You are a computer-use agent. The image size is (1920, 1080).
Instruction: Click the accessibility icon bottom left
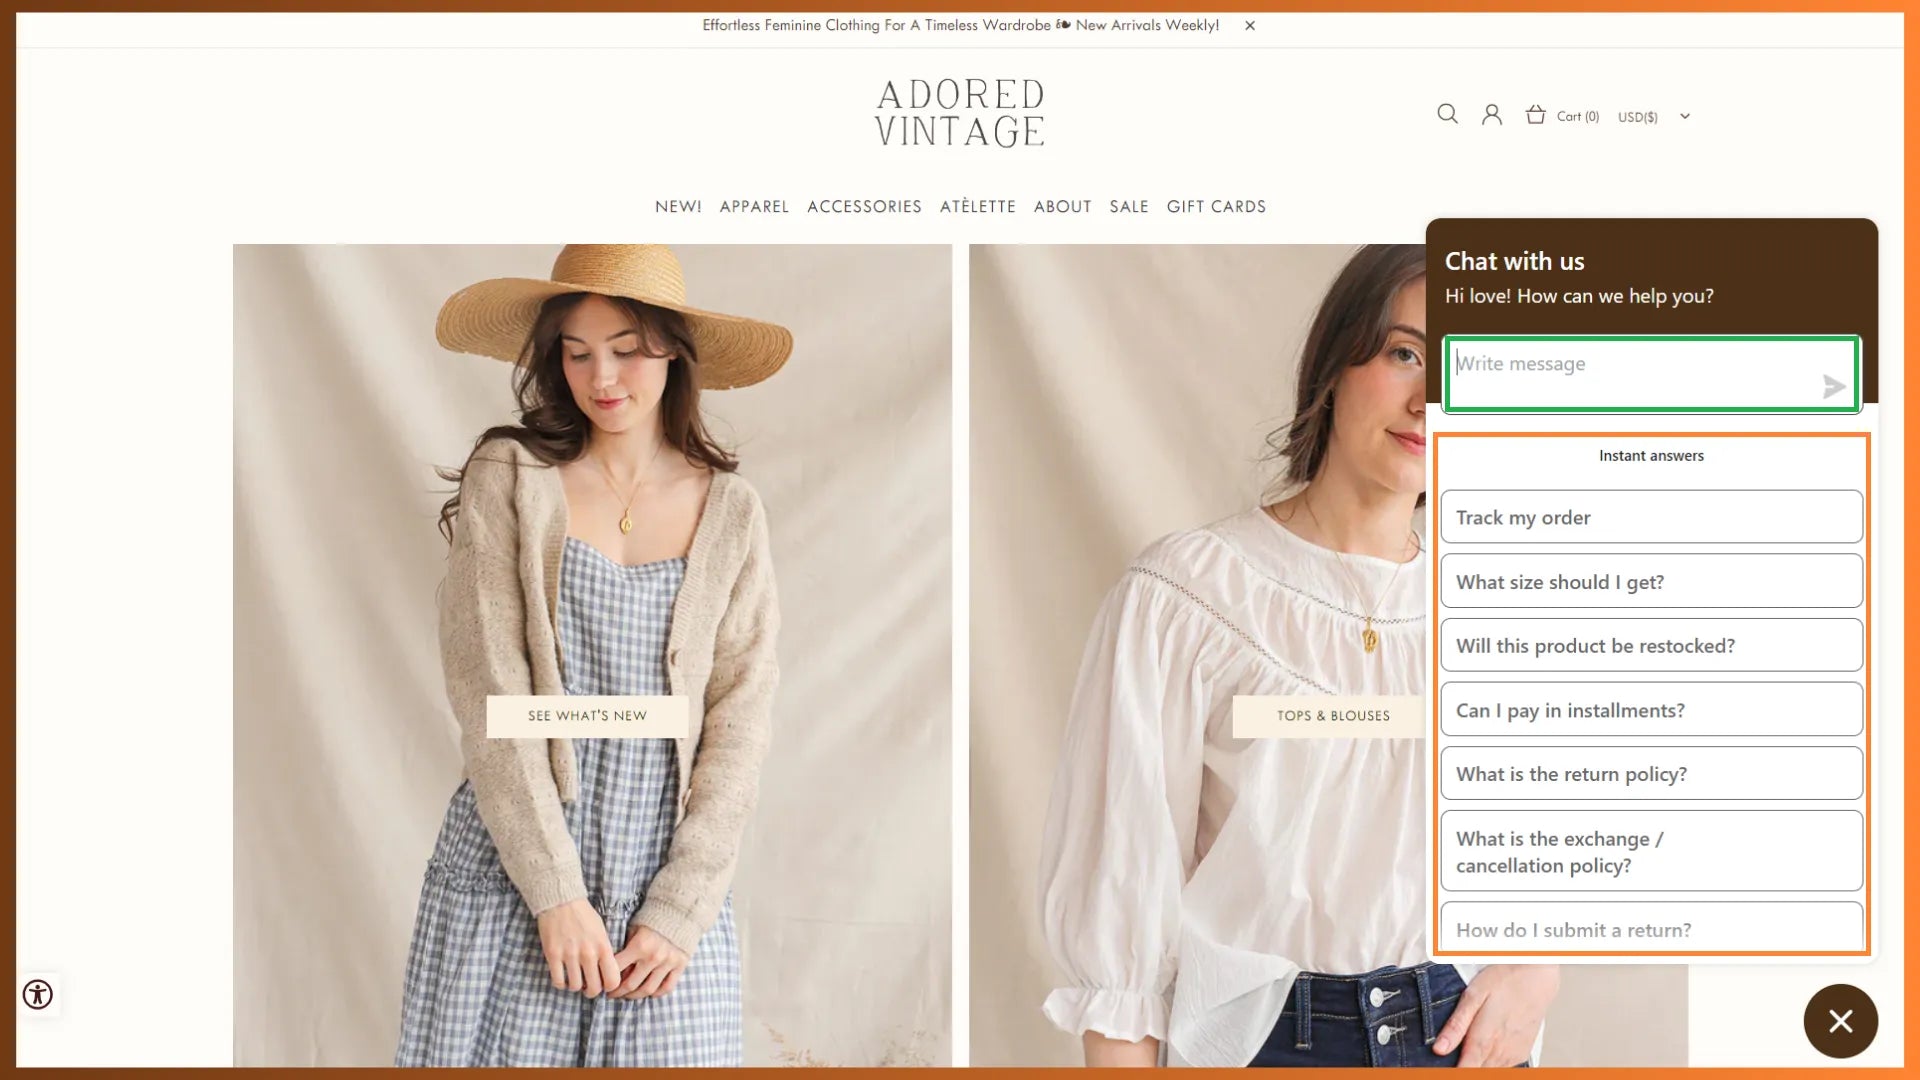[37, 994]
